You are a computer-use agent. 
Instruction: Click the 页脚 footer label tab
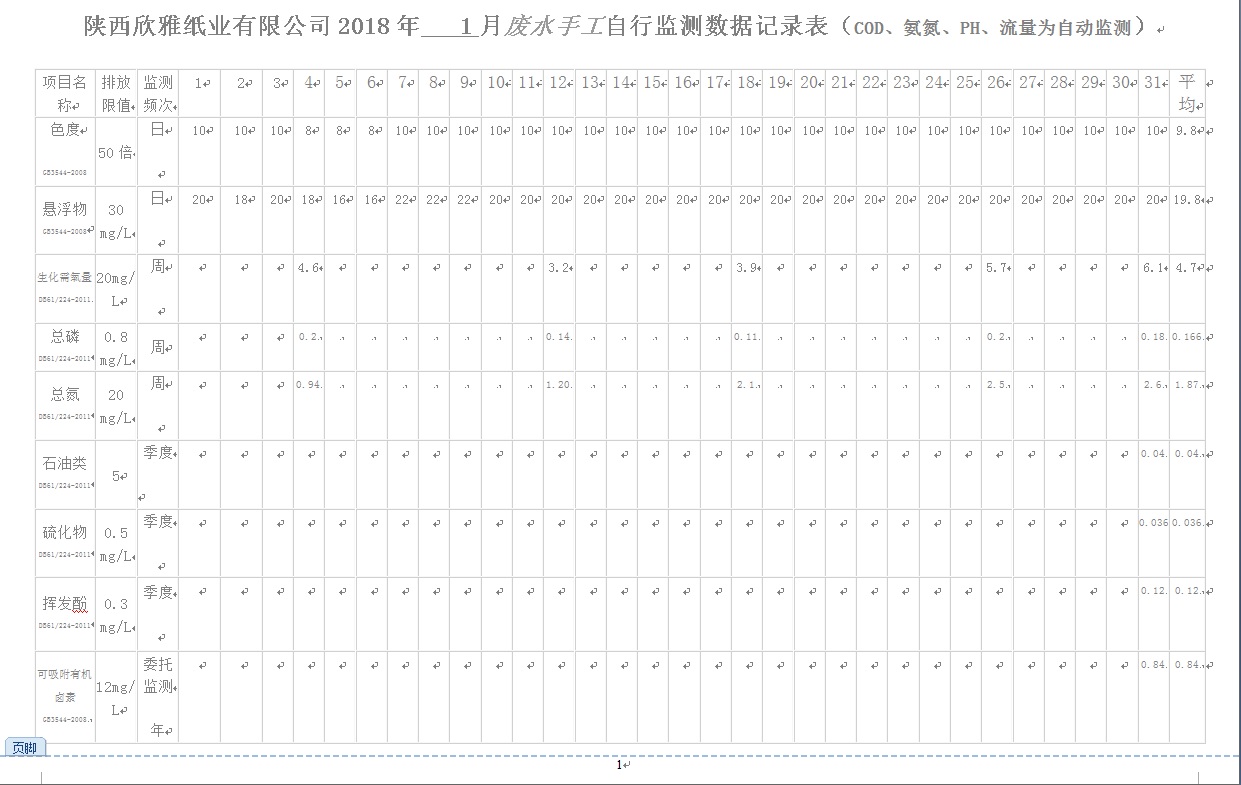click(26, 747)
